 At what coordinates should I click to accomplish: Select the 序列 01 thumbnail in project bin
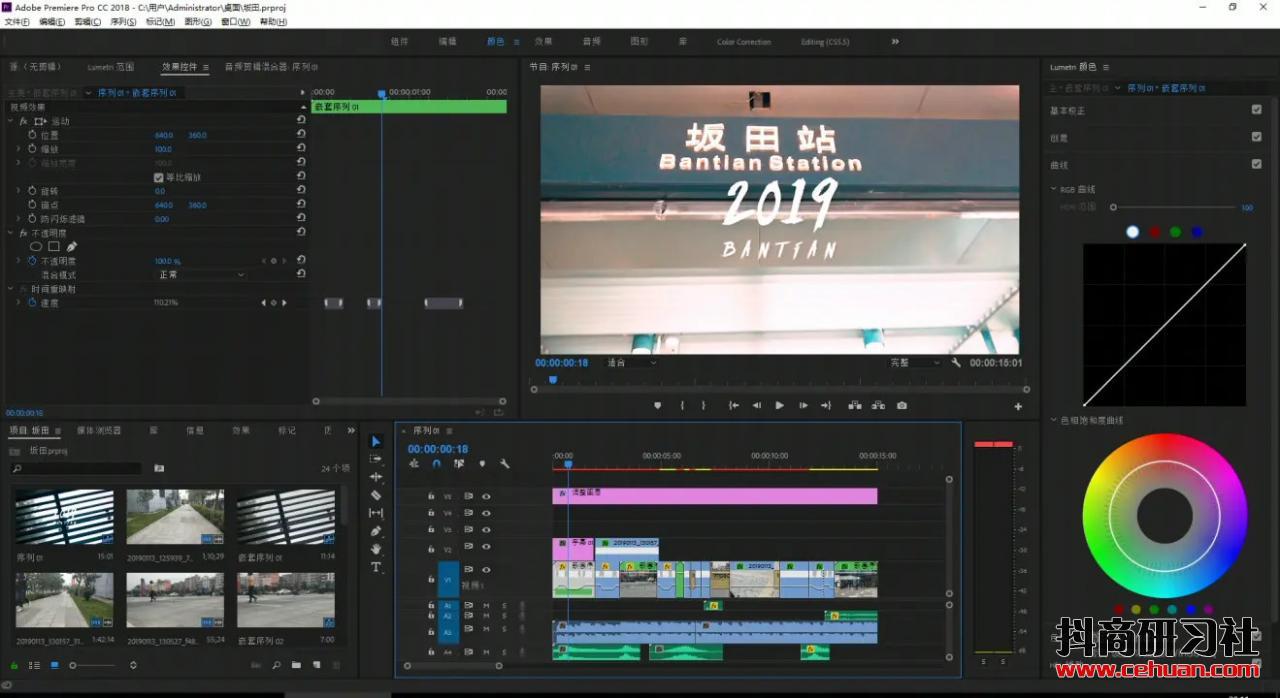tap(64, 517)
